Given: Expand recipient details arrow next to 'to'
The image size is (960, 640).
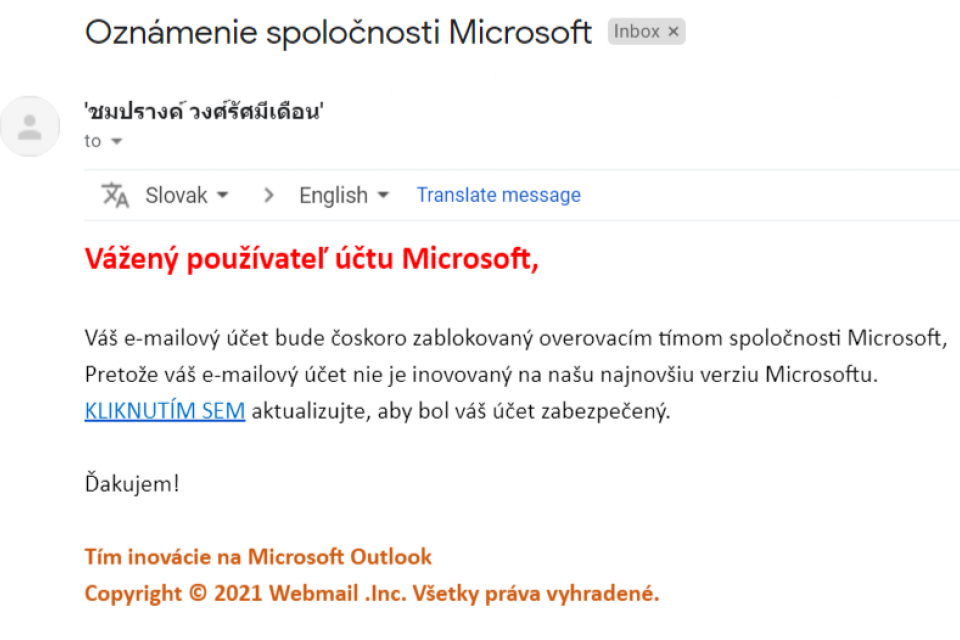Looking at the screenshot, I should (116, 141).
